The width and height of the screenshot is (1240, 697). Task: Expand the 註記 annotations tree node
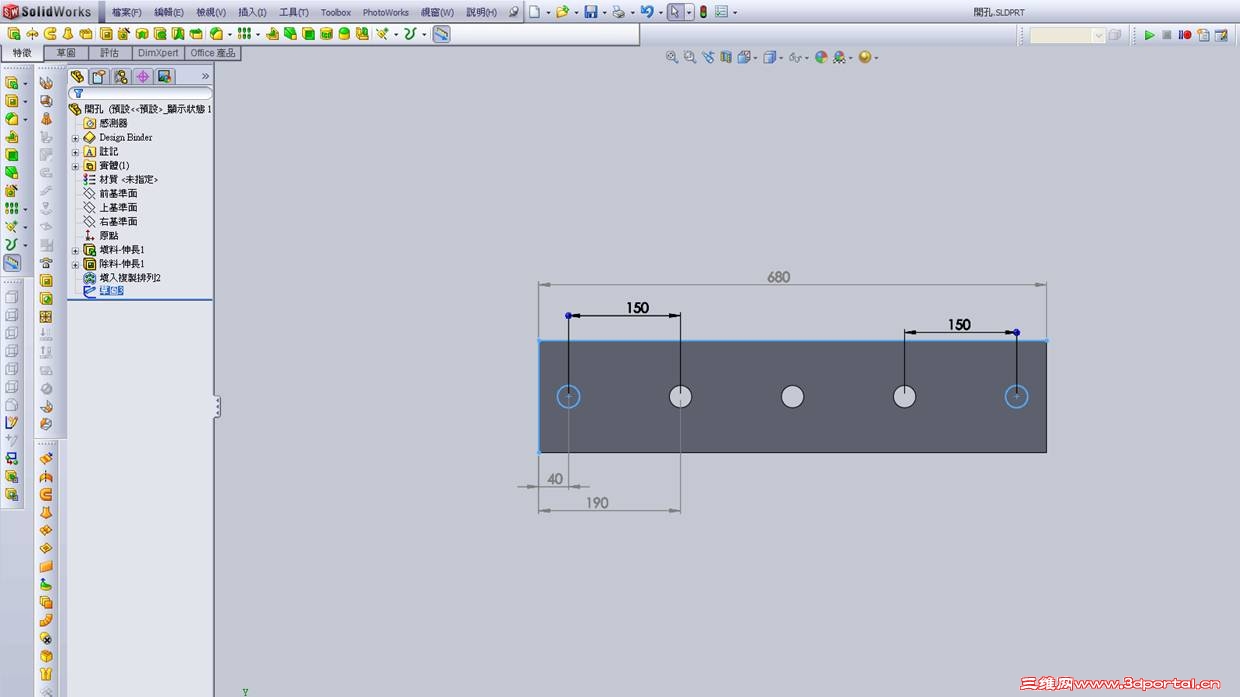click(x=75, y=152)
